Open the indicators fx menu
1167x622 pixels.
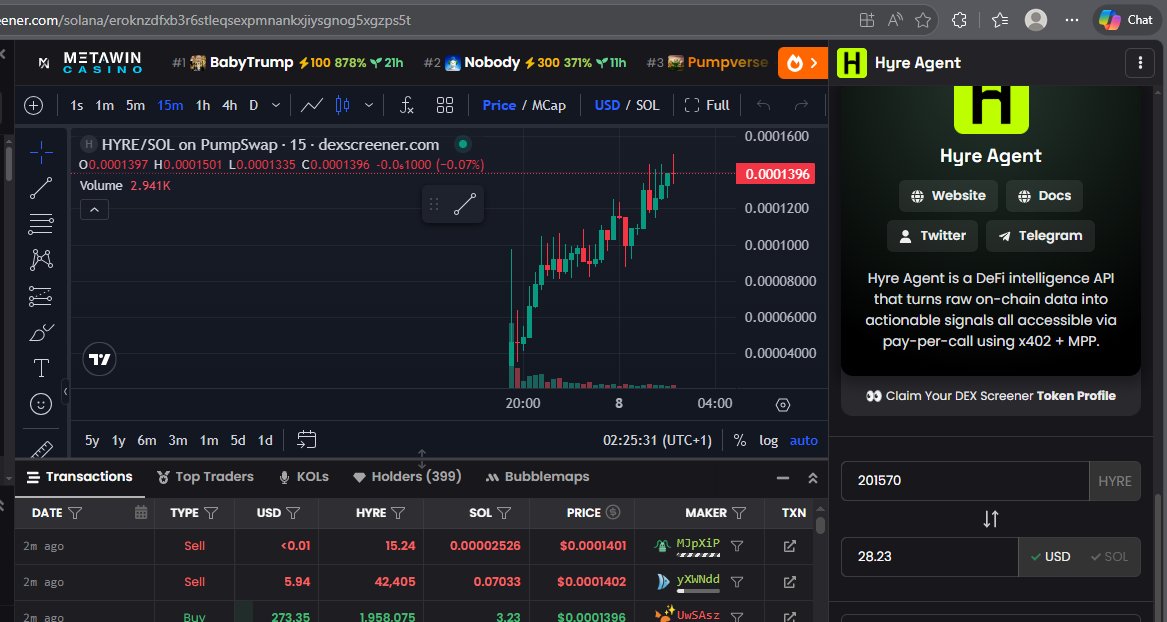[406, 105]
